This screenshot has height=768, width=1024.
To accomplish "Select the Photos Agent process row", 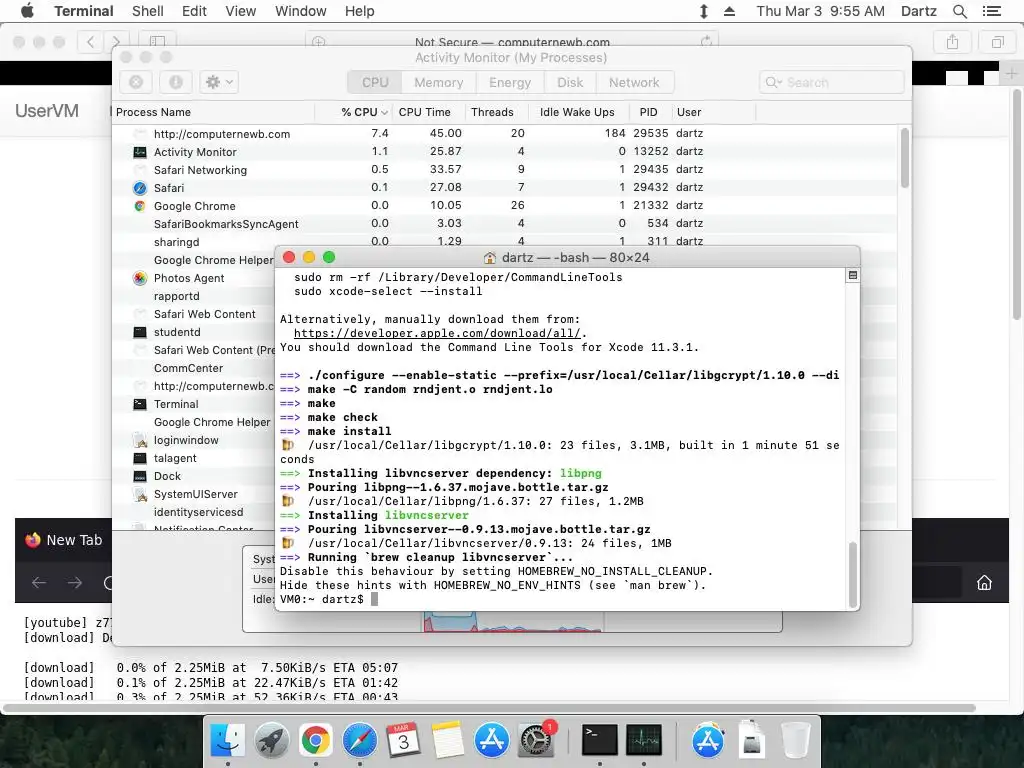I will pos(194,278).
